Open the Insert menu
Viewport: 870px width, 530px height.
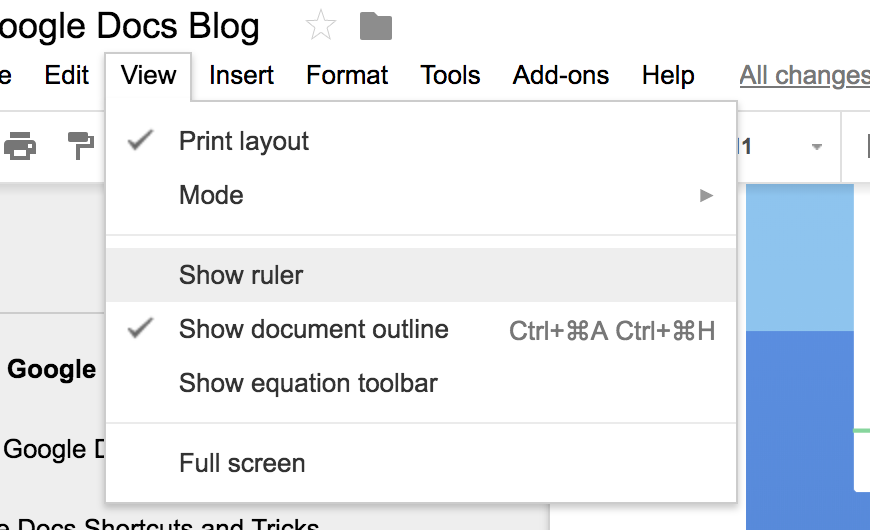pyautogui.click(x=241, y=75)
